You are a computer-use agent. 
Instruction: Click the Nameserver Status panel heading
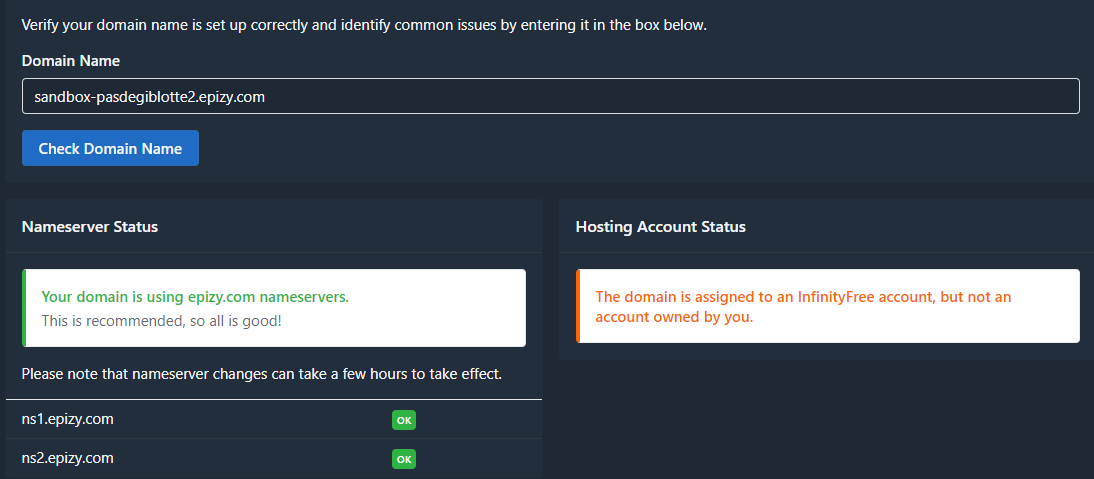(90, 227)
